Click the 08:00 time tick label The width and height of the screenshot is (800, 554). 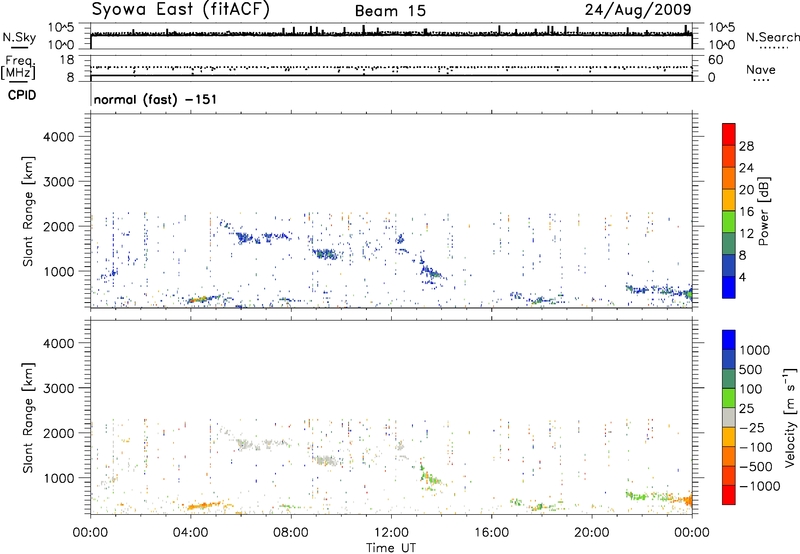290,533
